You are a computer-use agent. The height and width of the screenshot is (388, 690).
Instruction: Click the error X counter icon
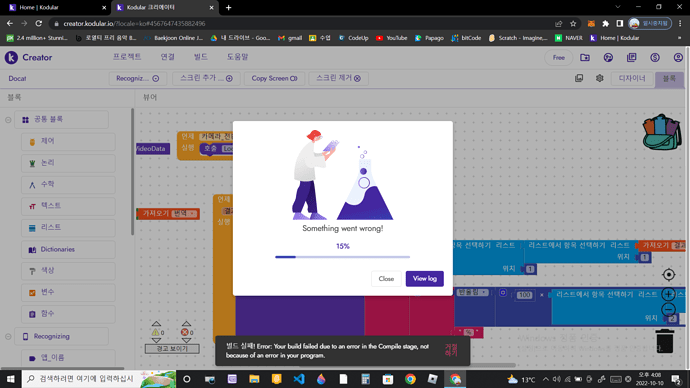185,332
